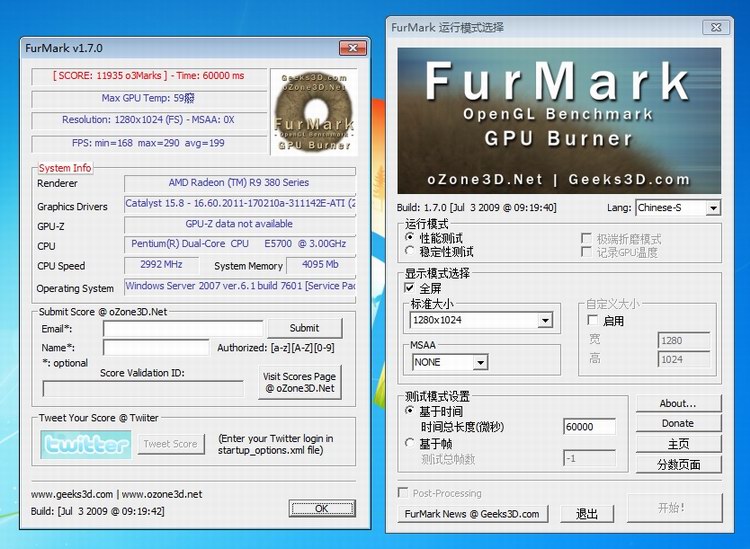Click the Max GPU Temp value
750x549 pixels.
148,98
